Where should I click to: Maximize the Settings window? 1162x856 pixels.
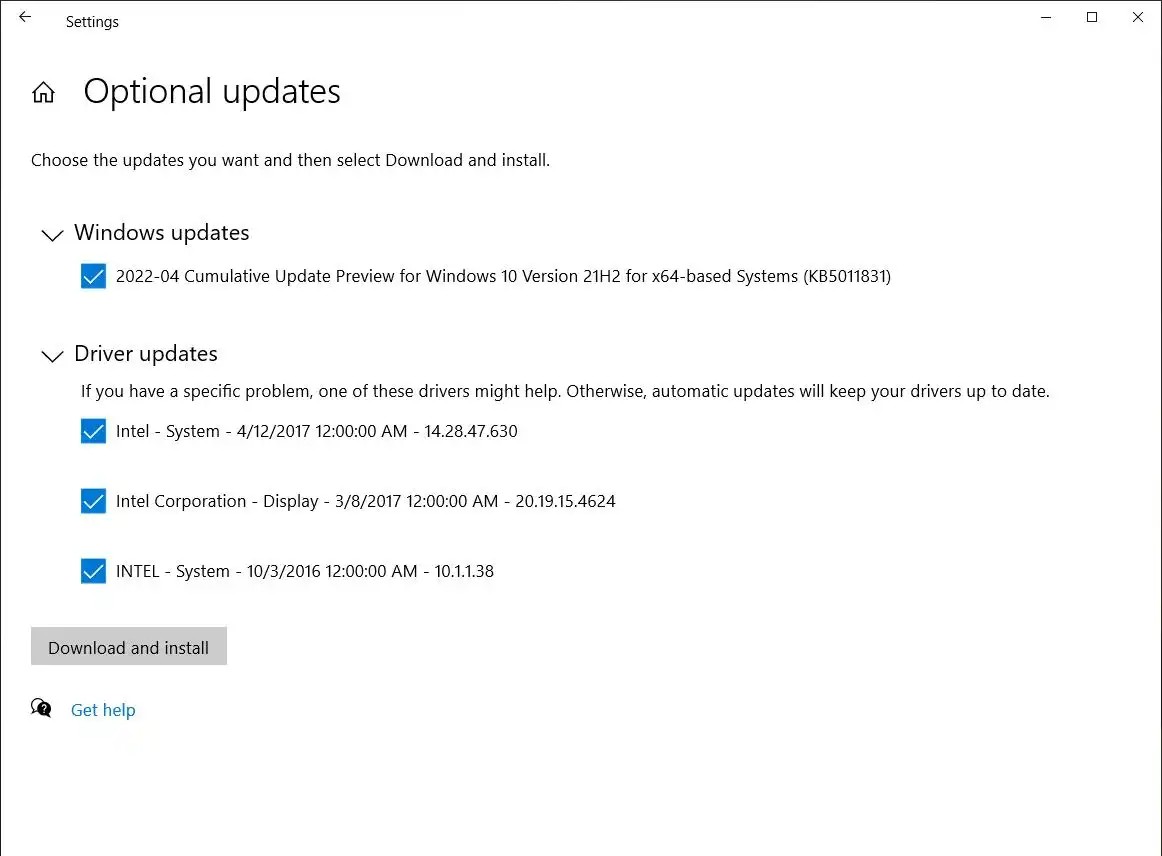click(x=1092, y=18)
